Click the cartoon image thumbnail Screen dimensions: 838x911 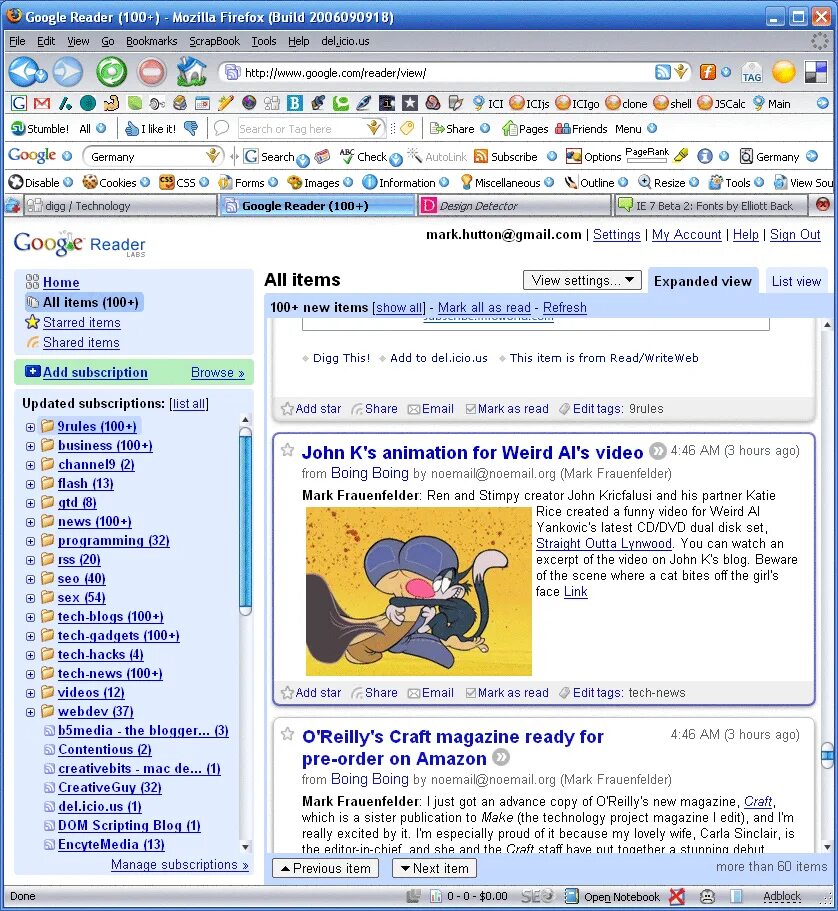[x=418, y=591]
